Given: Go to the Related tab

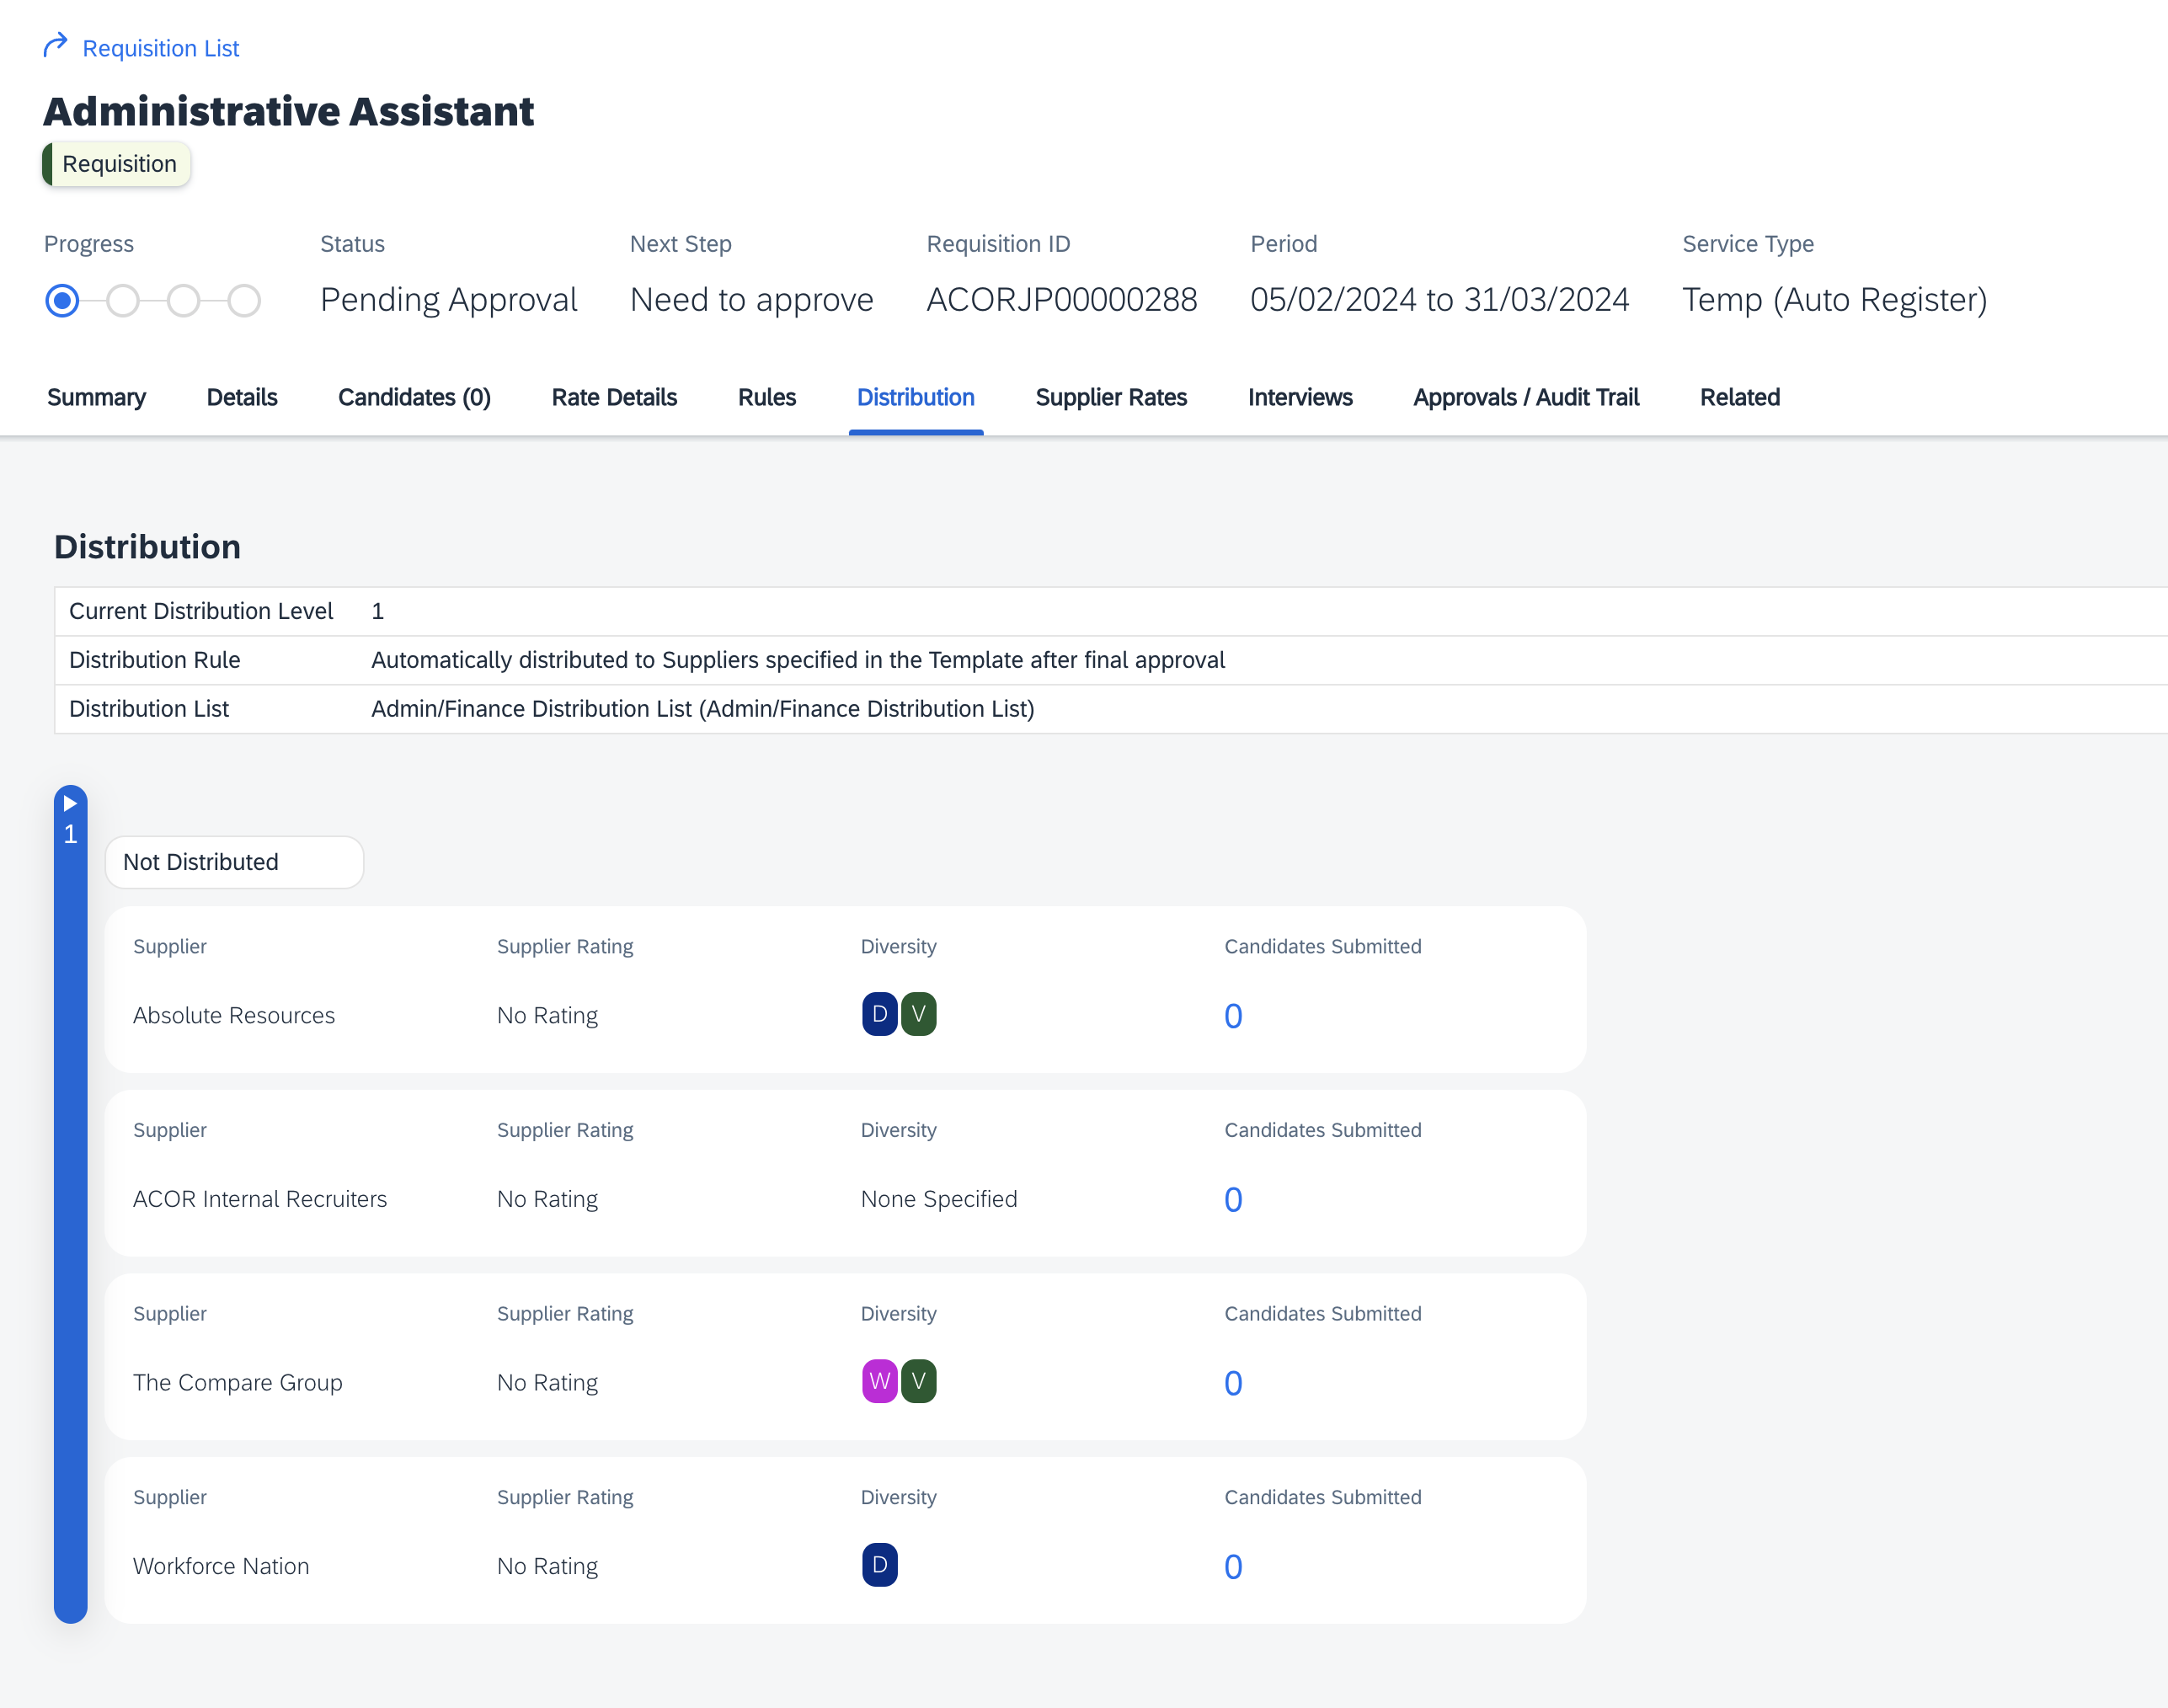Looking at the screenshot, I should [1740, 397].
